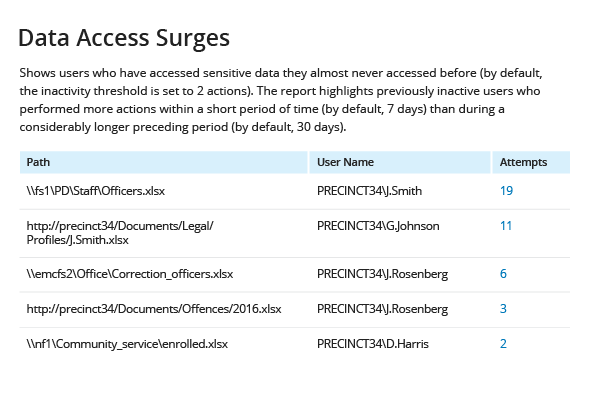The image size is (590, 395).
Task: Click the 6 attempts link
Action: click(x=503, y=273)
